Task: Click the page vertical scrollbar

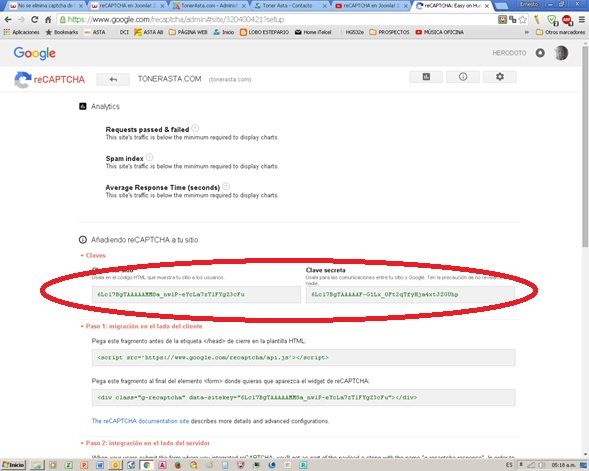Action: pos(585,146)
